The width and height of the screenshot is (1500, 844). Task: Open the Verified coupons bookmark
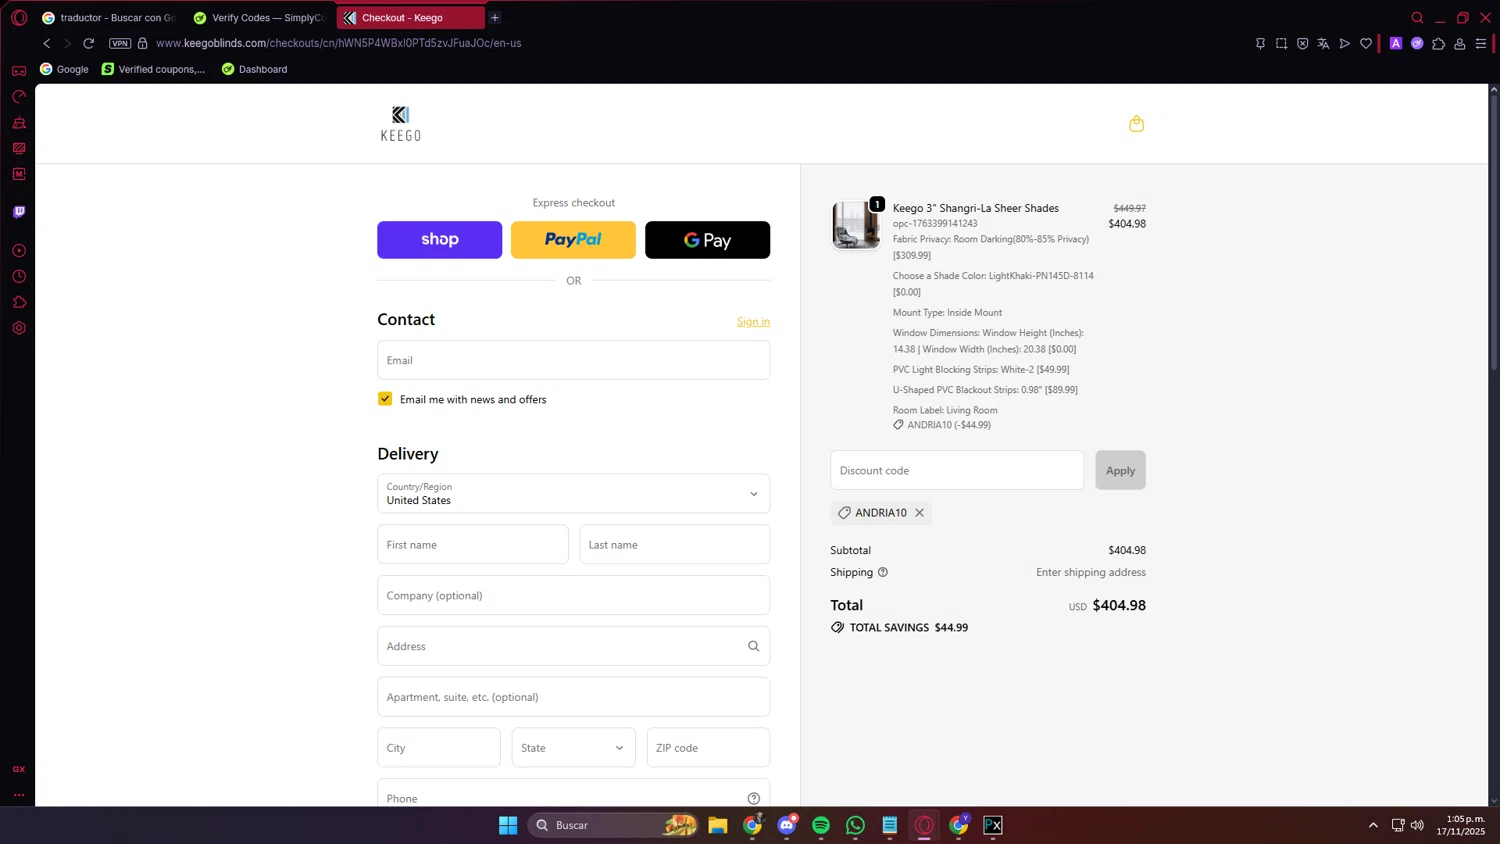pyautogui.click(x=153, y=69)
